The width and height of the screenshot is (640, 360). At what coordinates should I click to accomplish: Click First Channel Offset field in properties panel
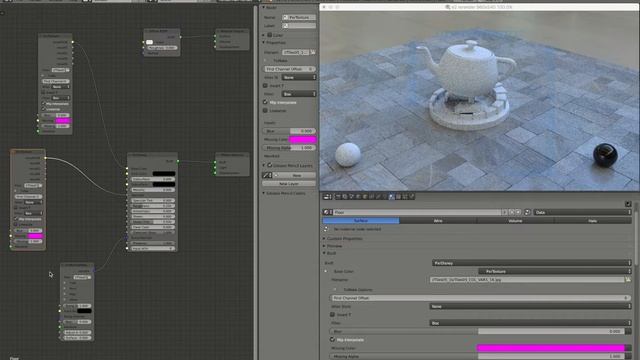pos(480,298)
